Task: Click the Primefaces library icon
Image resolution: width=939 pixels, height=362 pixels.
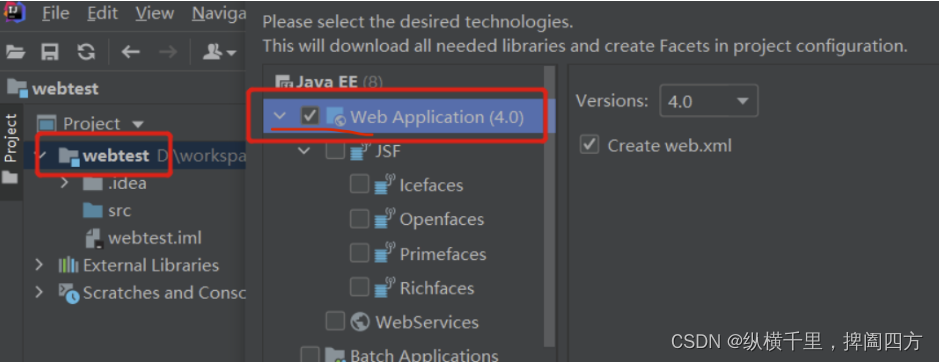Action: (x=385, y=253)
